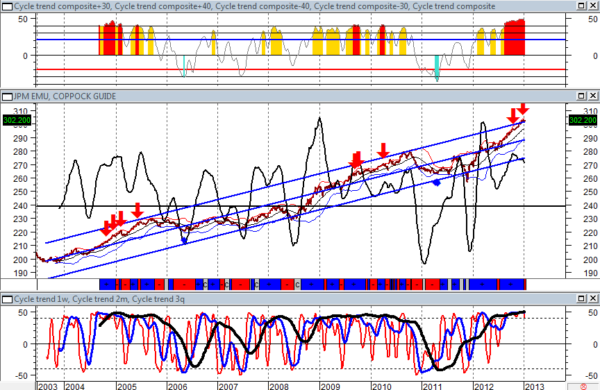Select the 'JPM EMU, COPPOCK GUIDE' title text
This screenshot has width=600, height=390.
point(65,96)
